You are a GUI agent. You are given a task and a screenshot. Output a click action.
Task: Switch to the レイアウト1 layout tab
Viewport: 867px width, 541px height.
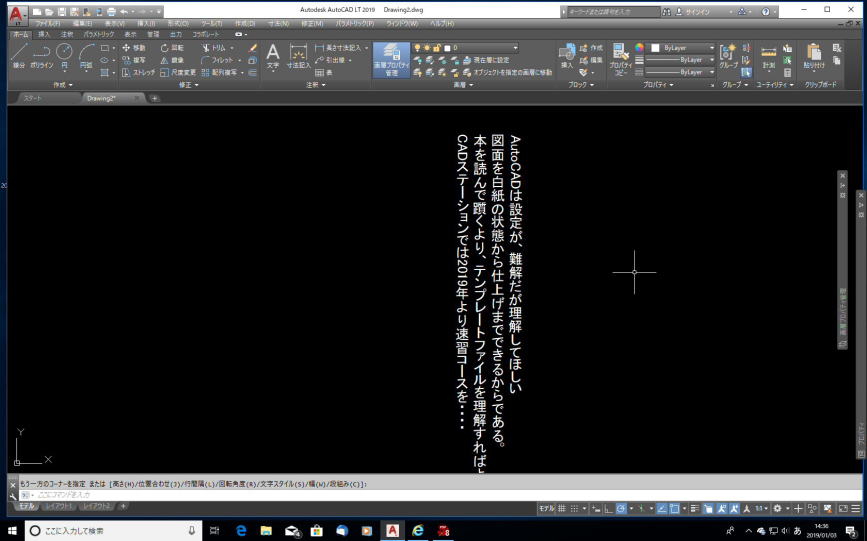click(59, 506)
